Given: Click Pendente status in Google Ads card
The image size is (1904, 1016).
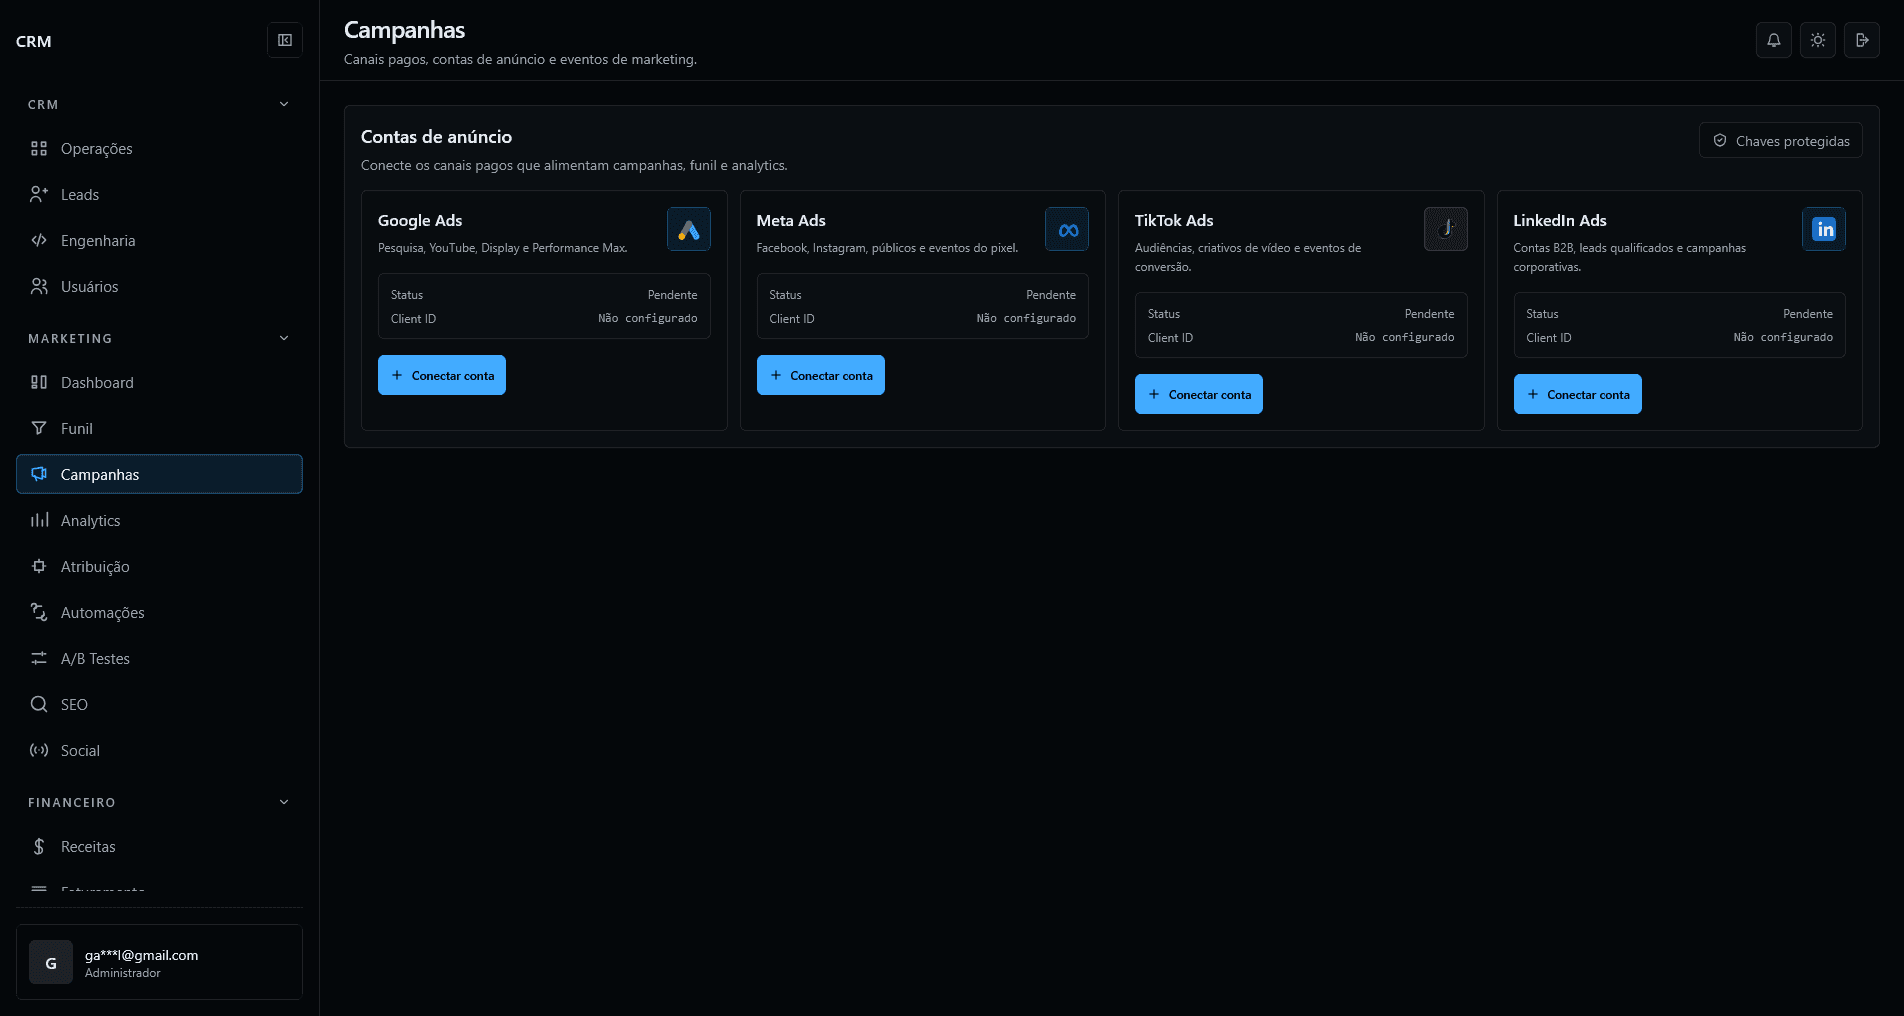Looking at the screenshot, I should coord(672,295).
